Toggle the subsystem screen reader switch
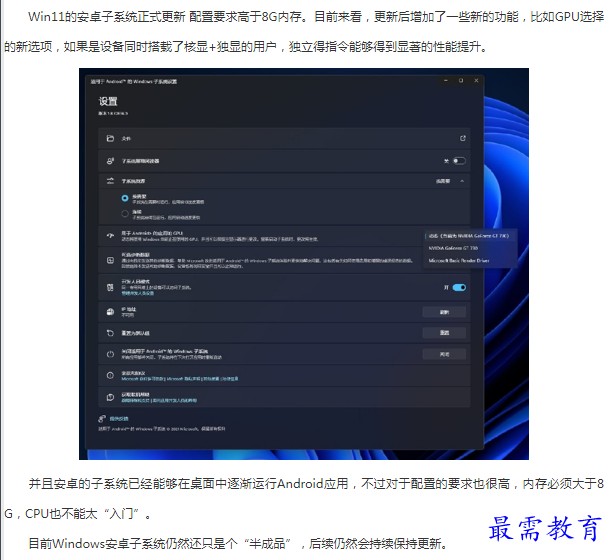 (459, 161)
